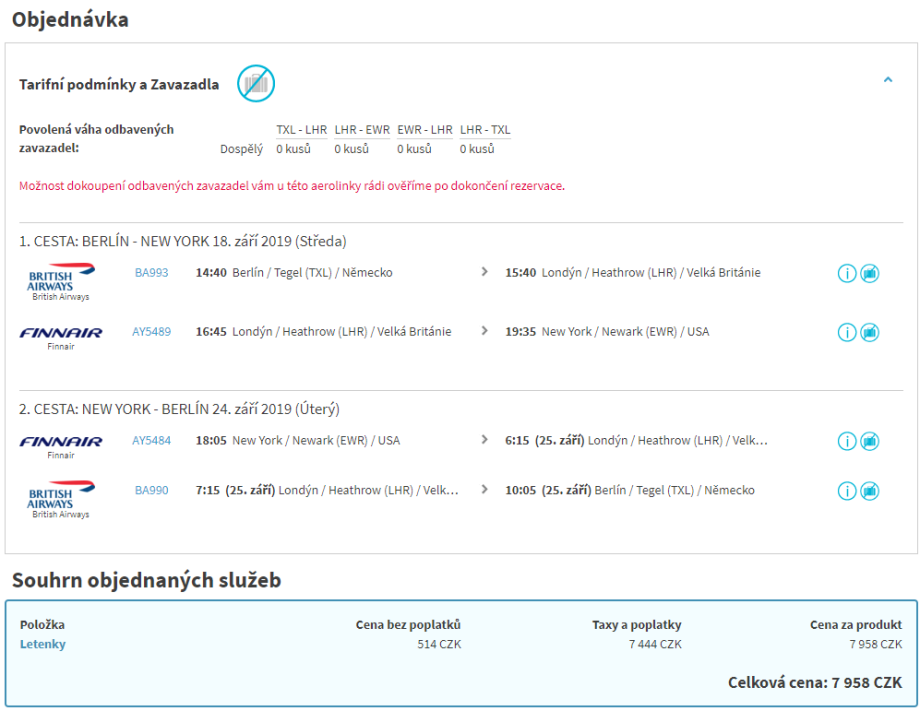This screenshot has height=711, width=920.
Task: Click the no-baggage icon for flight BA990
Action: coord(870,491)
